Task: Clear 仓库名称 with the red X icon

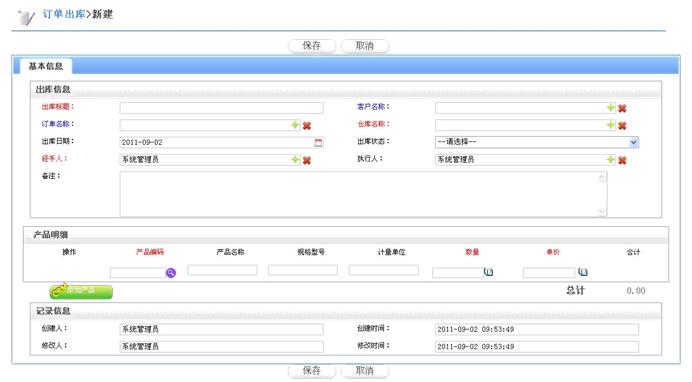Action: click(x=622, y=126)
